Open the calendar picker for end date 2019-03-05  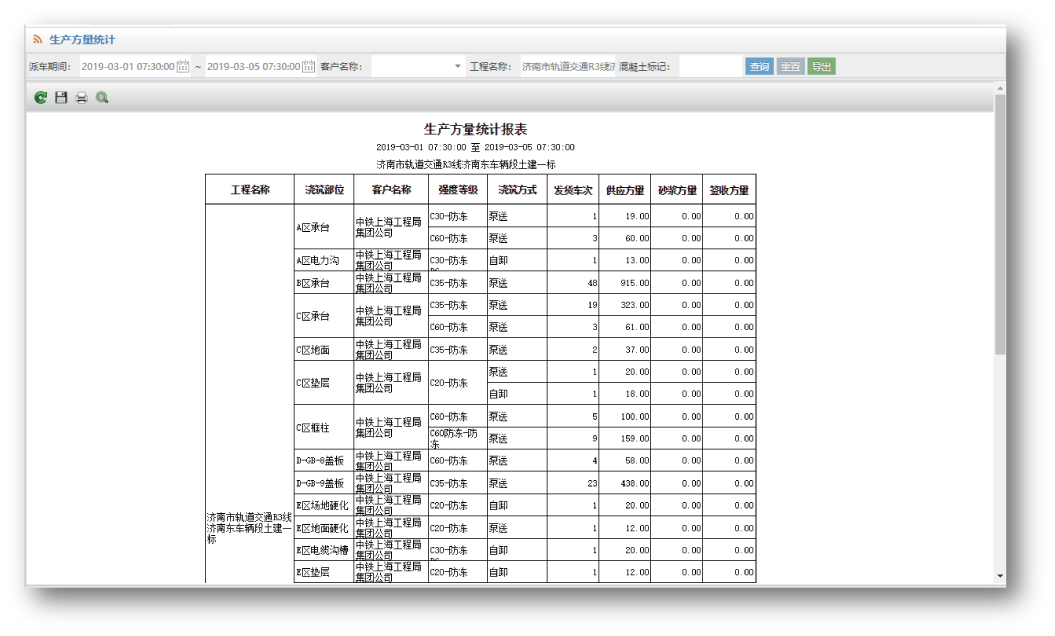click(x=305, y=64)
